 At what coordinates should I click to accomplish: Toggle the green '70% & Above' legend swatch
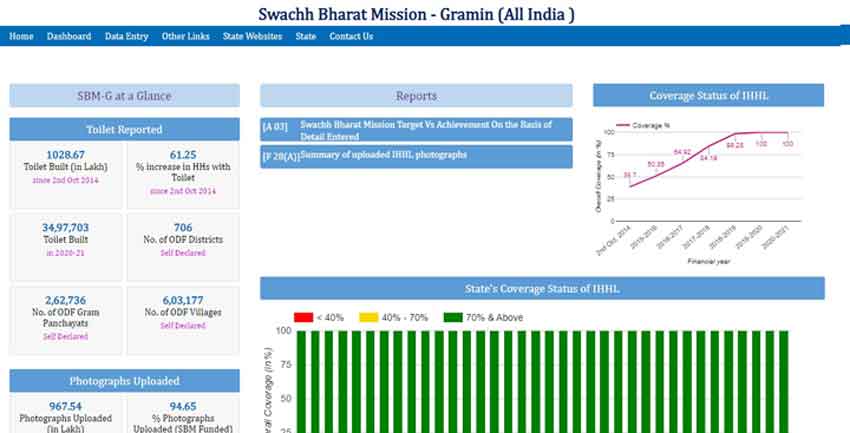[x=453, y=318]
